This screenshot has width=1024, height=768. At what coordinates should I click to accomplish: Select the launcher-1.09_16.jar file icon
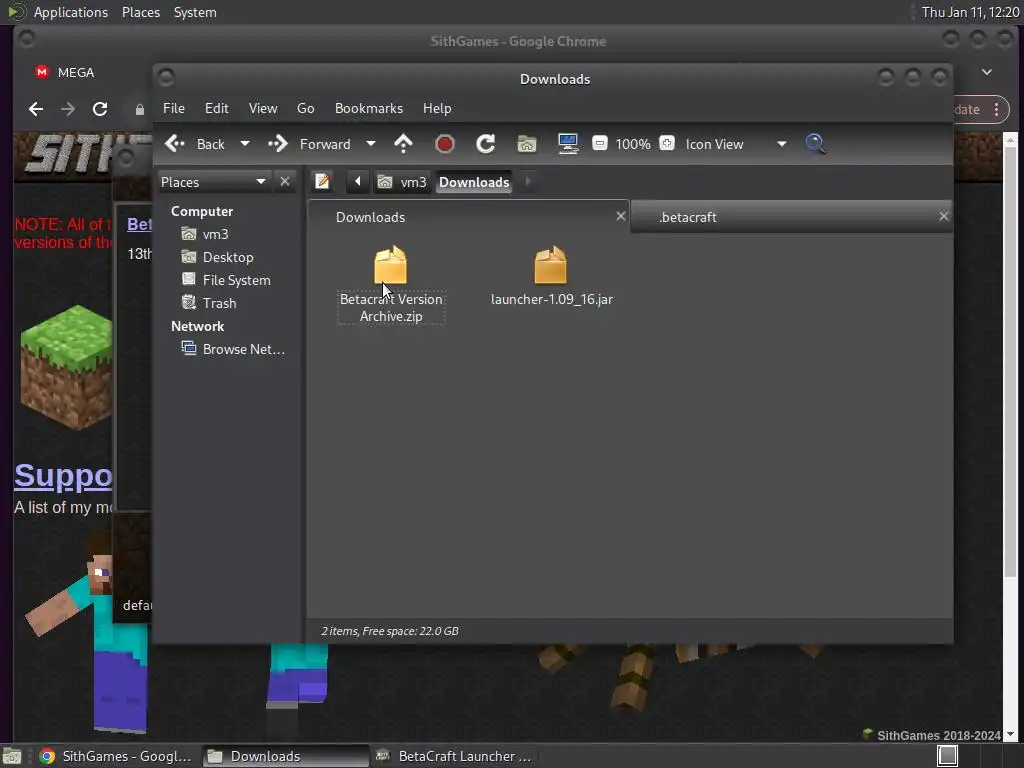tap(550, 264)
